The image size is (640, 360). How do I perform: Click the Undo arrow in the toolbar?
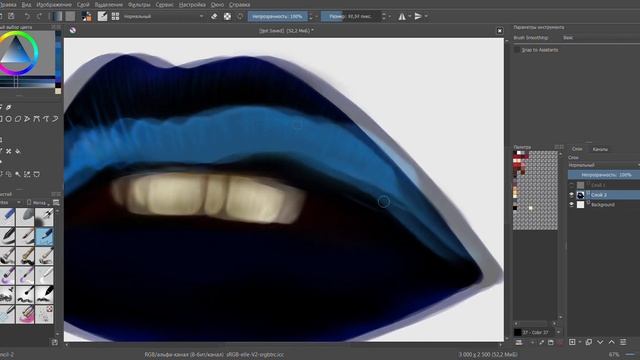(27, 16)
